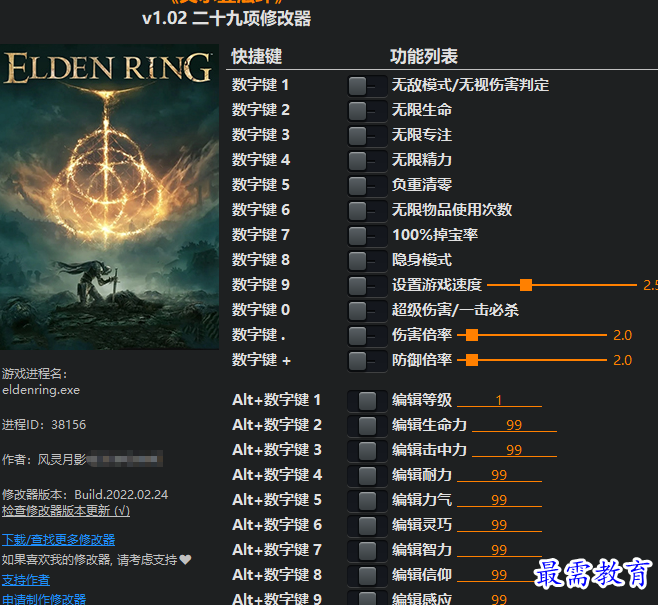This screenshot has width=658, height=605.
Task: Switch on 无限物品使用次数
Action: (x=367, y=211)
